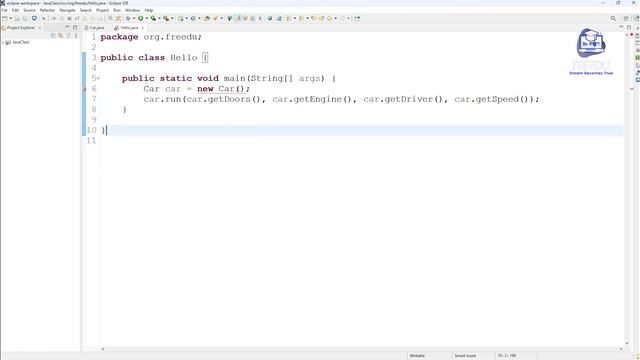Click the Search flashlight toolbar icon

tap(215, 18)
